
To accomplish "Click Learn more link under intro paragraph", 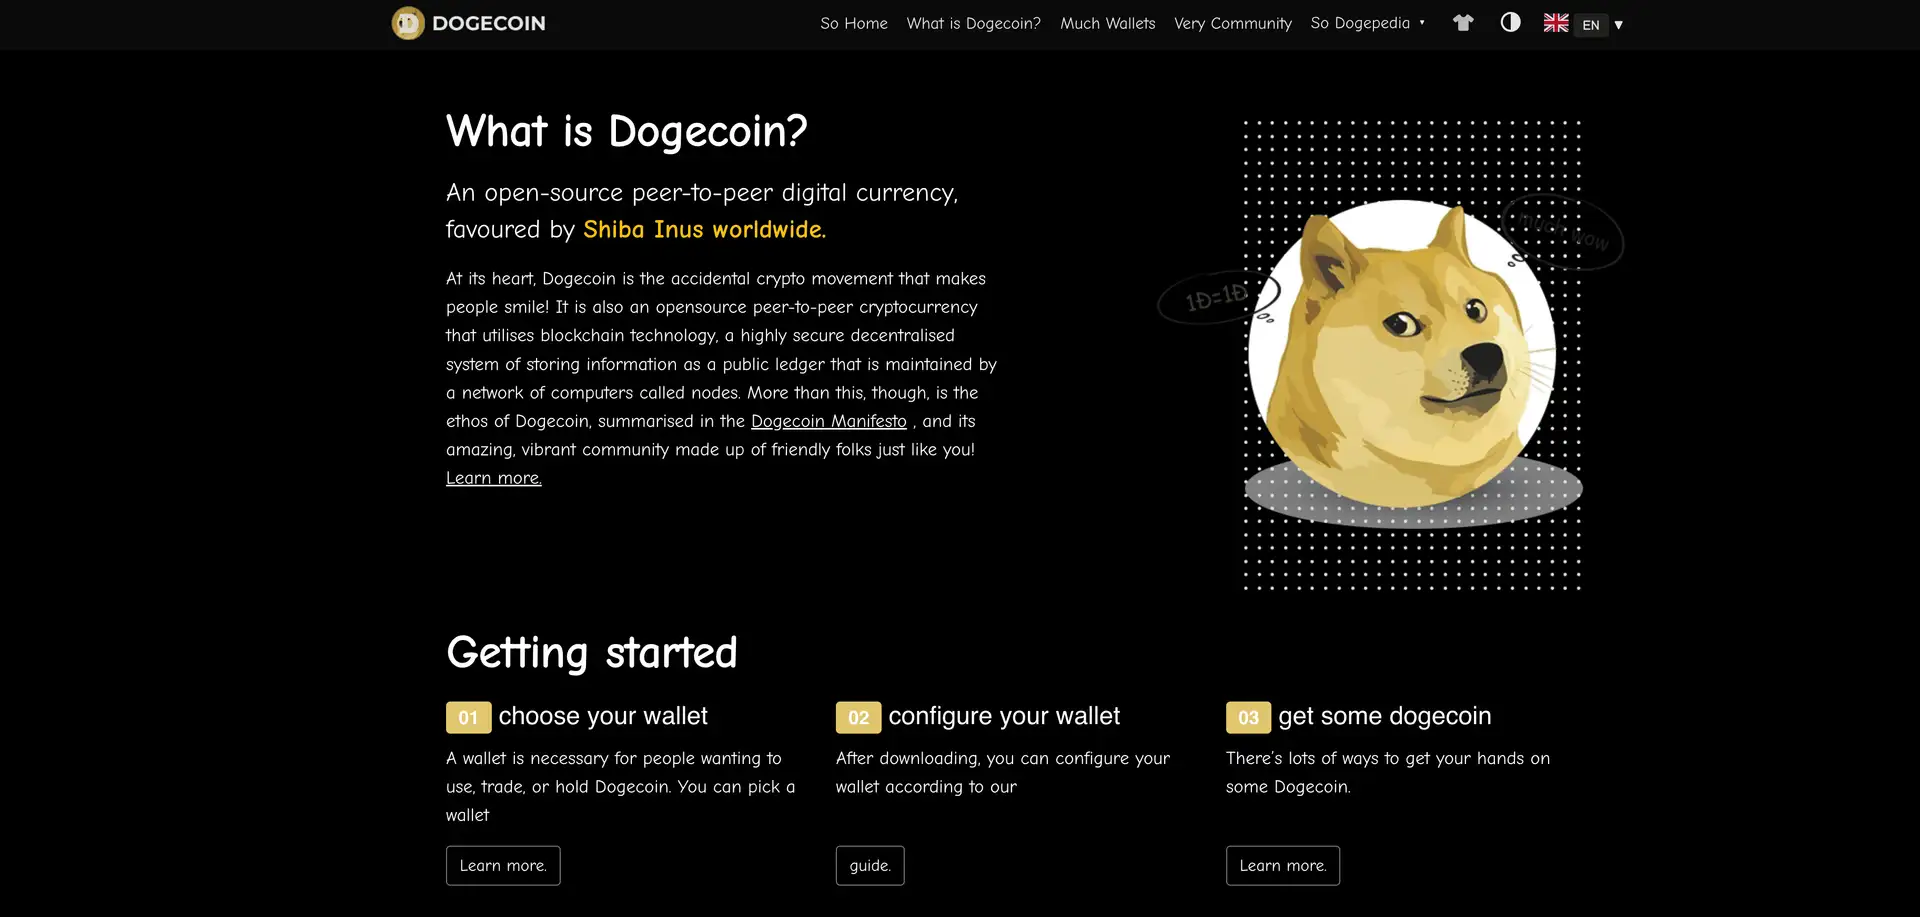I will 494,478.
